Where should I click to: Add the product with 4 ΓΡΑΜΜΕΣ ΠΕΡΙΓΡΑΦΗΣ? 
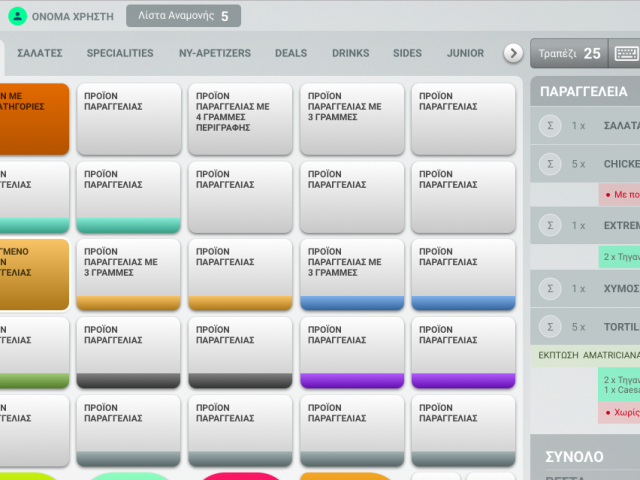[240, 119]
